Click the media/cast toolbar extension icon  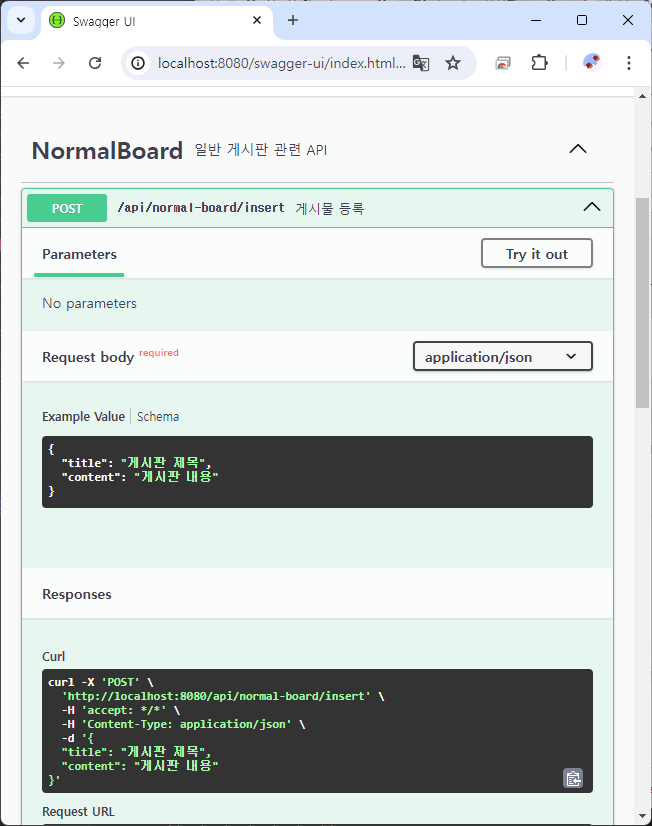click(503, 63)
